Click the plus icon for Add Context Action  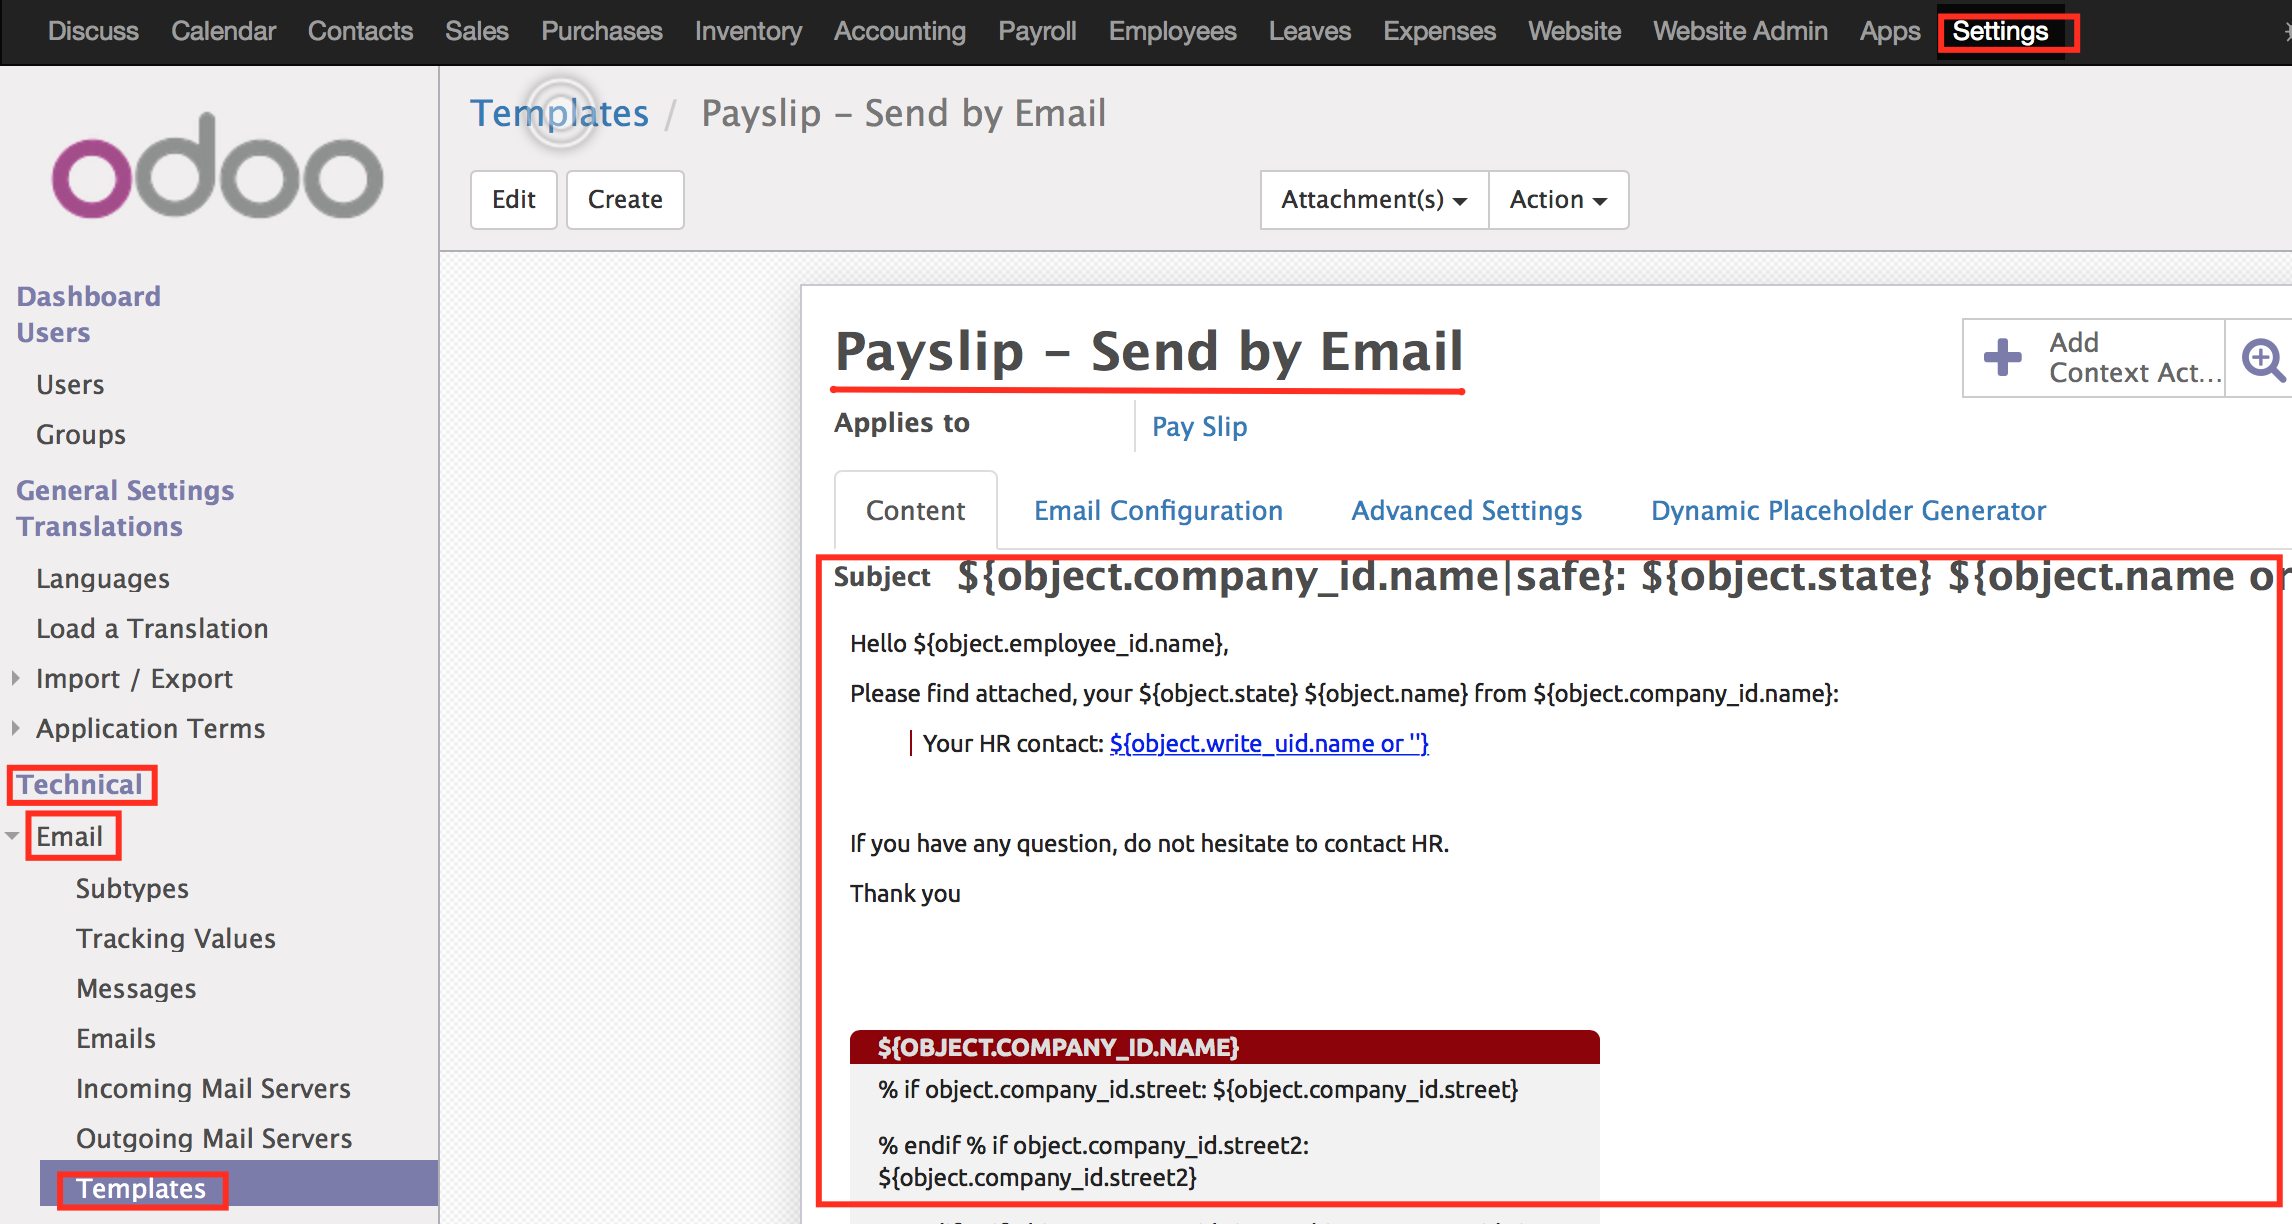coord(2002,357)
